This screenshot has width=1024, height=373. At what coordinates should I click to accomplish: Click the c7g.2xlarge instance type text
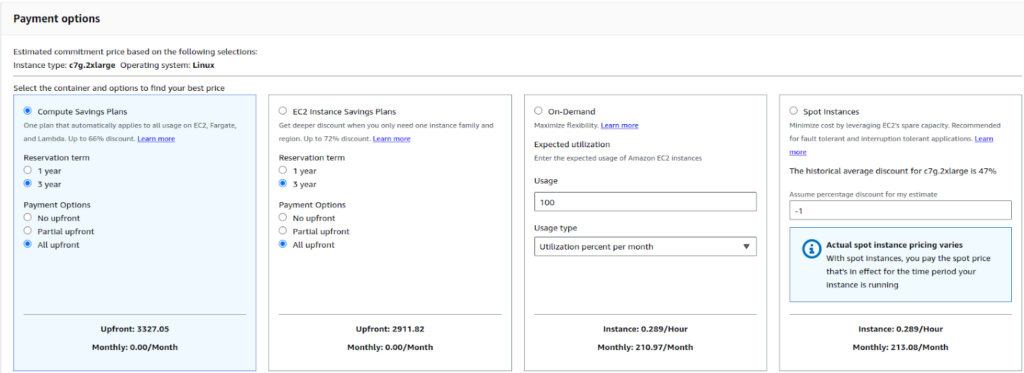93,65
